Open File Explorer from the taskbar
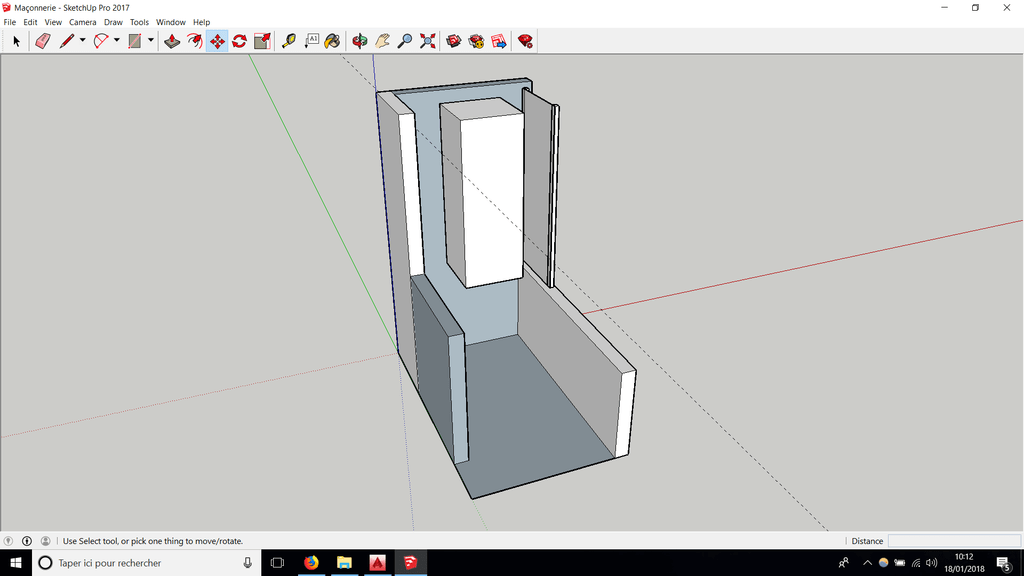 (x=344, y=563)
